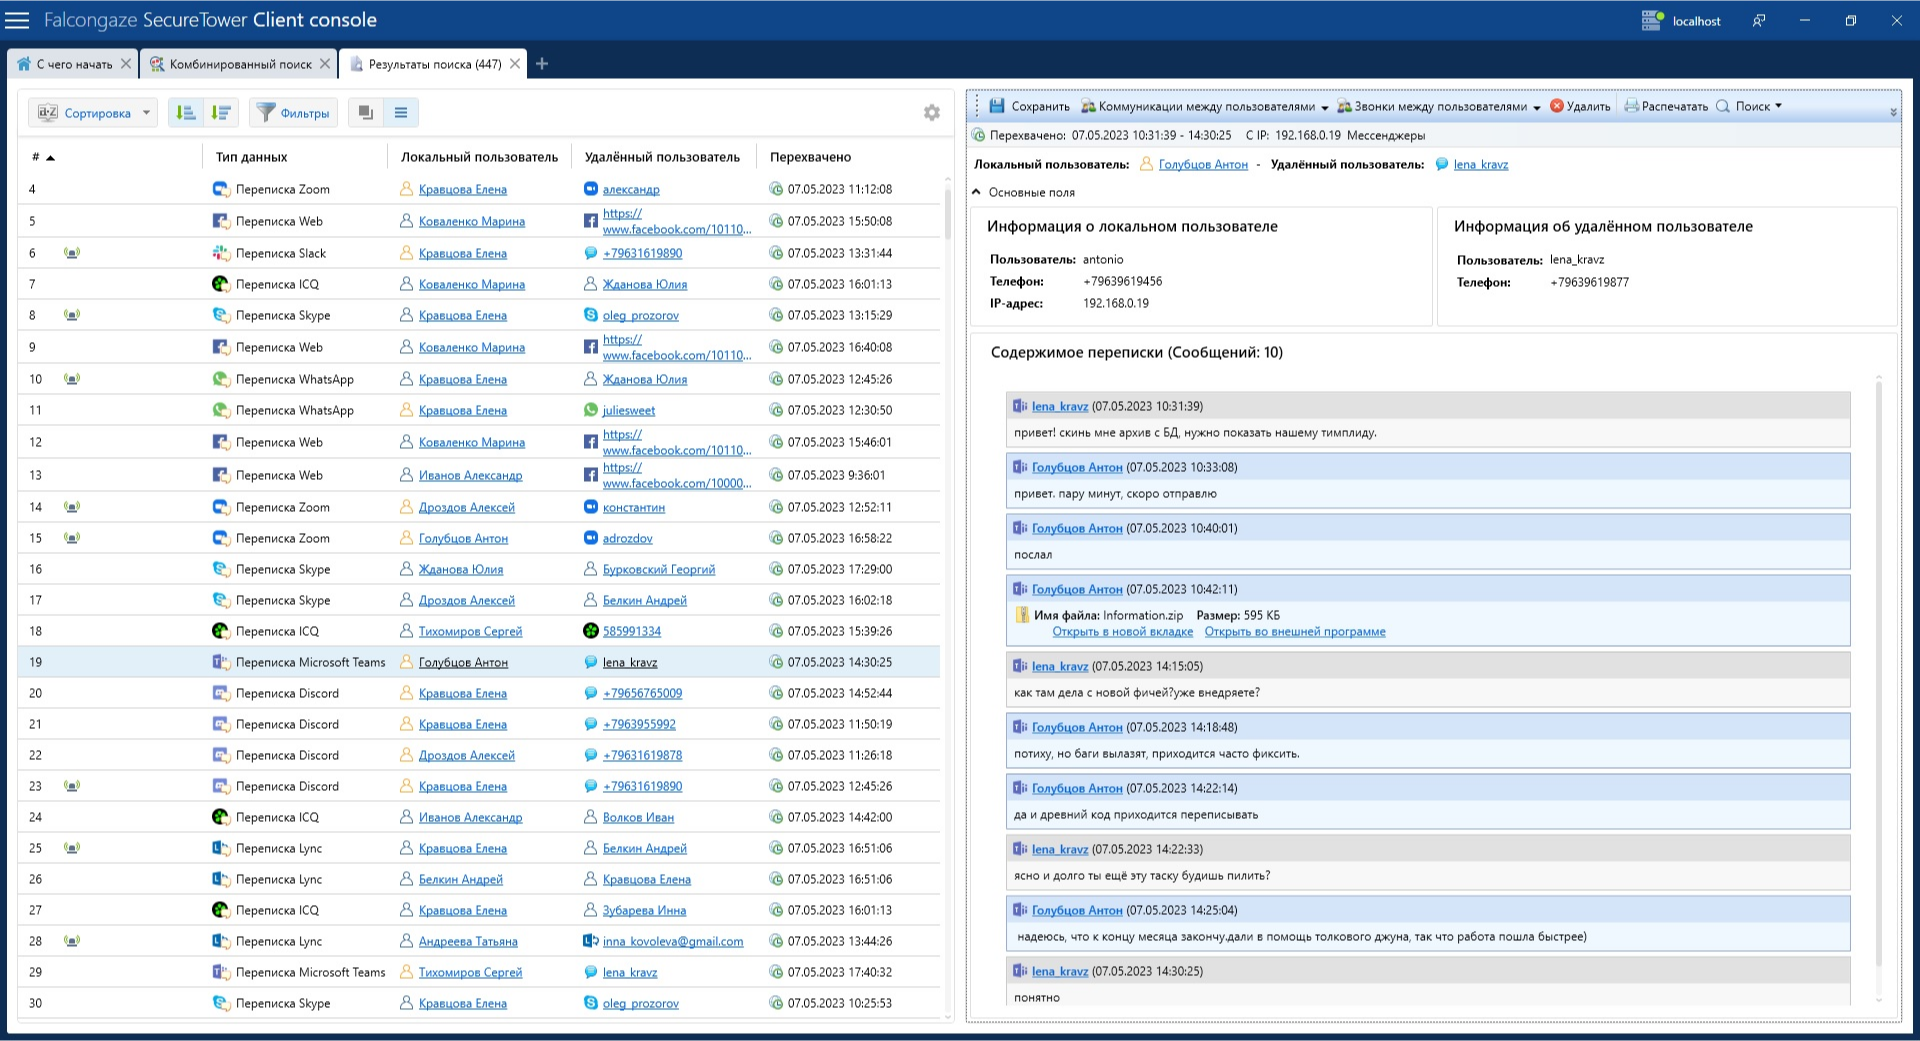Click the sort descending icon
This screenshot has width=1920, height=1041.
point(221,113)
